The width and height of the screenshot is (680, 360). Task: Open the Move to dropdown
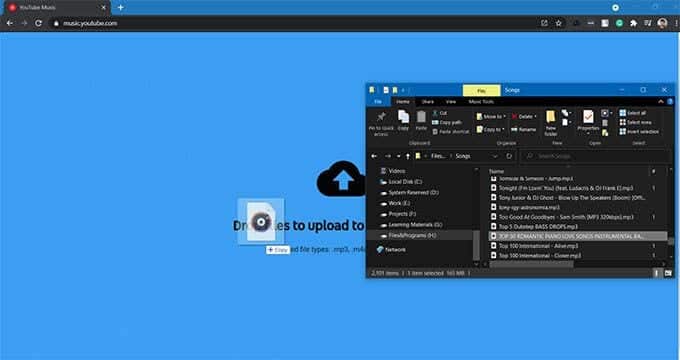click(x=491, y=117)
